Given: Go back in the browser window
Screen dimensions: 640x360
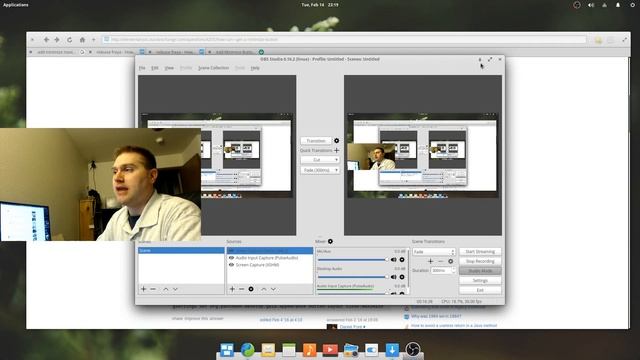Looking at the screenshot, I should tap(46, 40).
